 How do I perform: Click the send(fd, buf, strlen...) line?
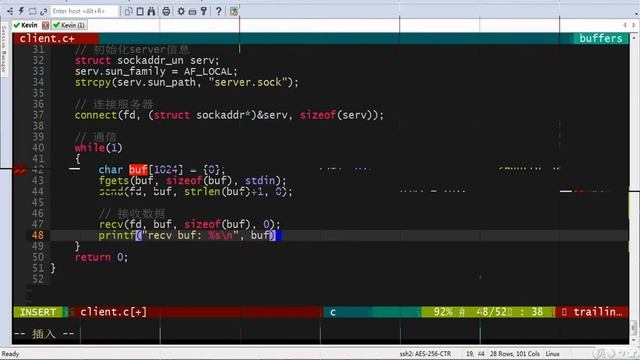(196, 191)
